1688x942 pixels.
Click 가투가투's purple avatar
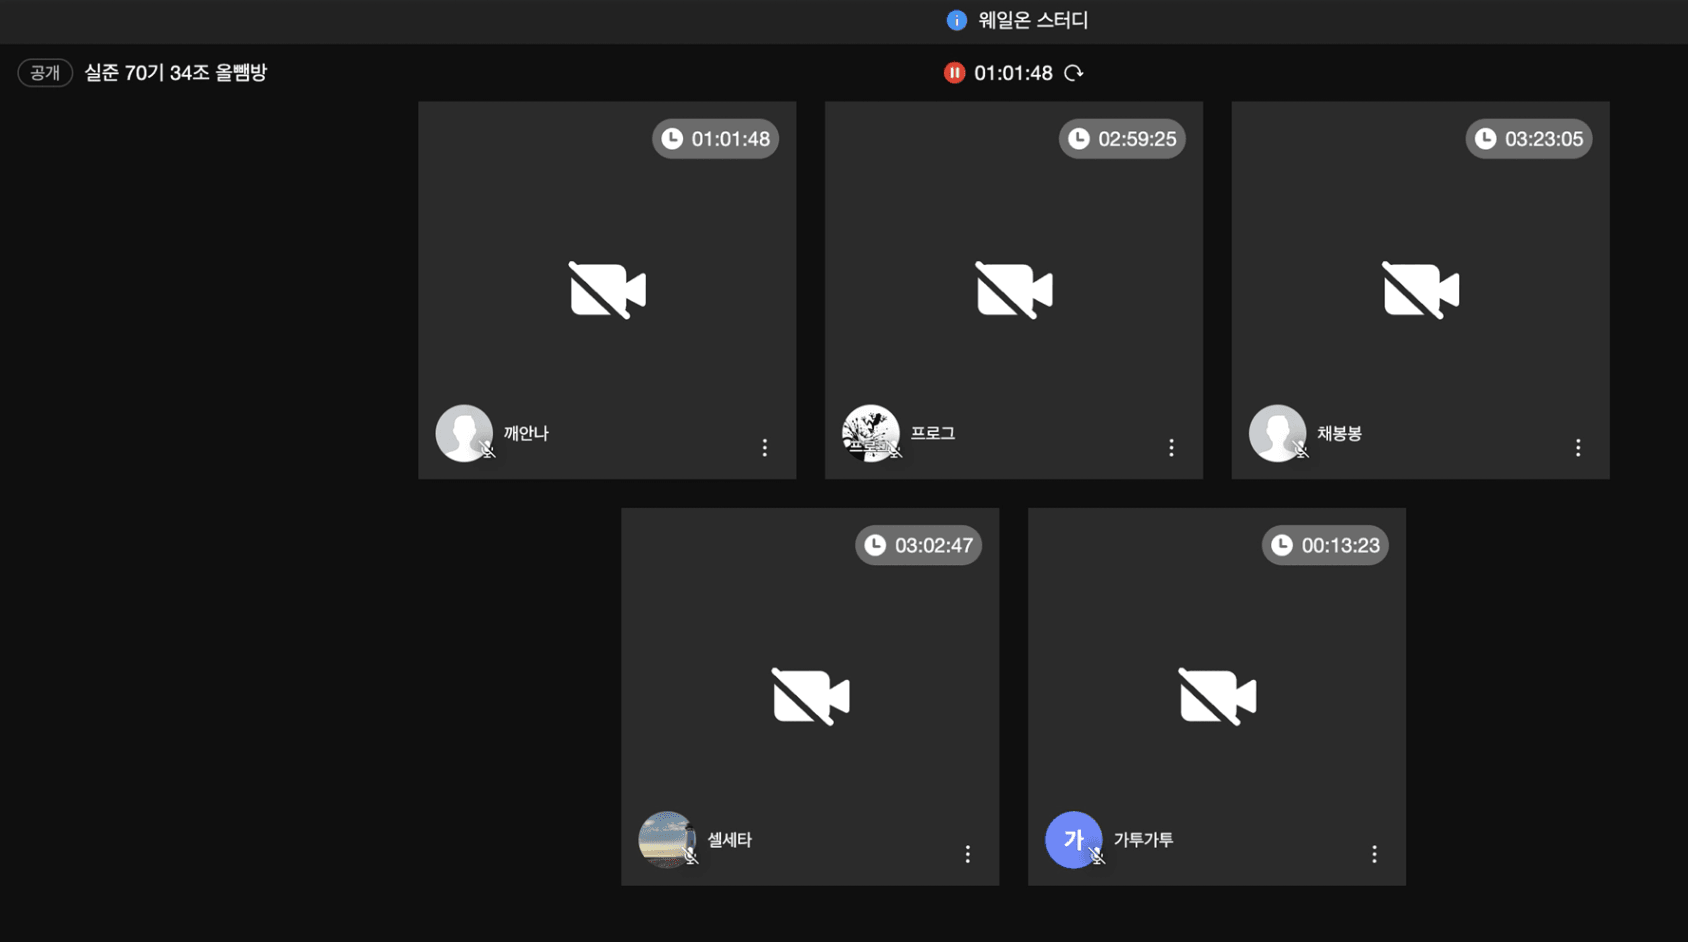click(1074, 840)
